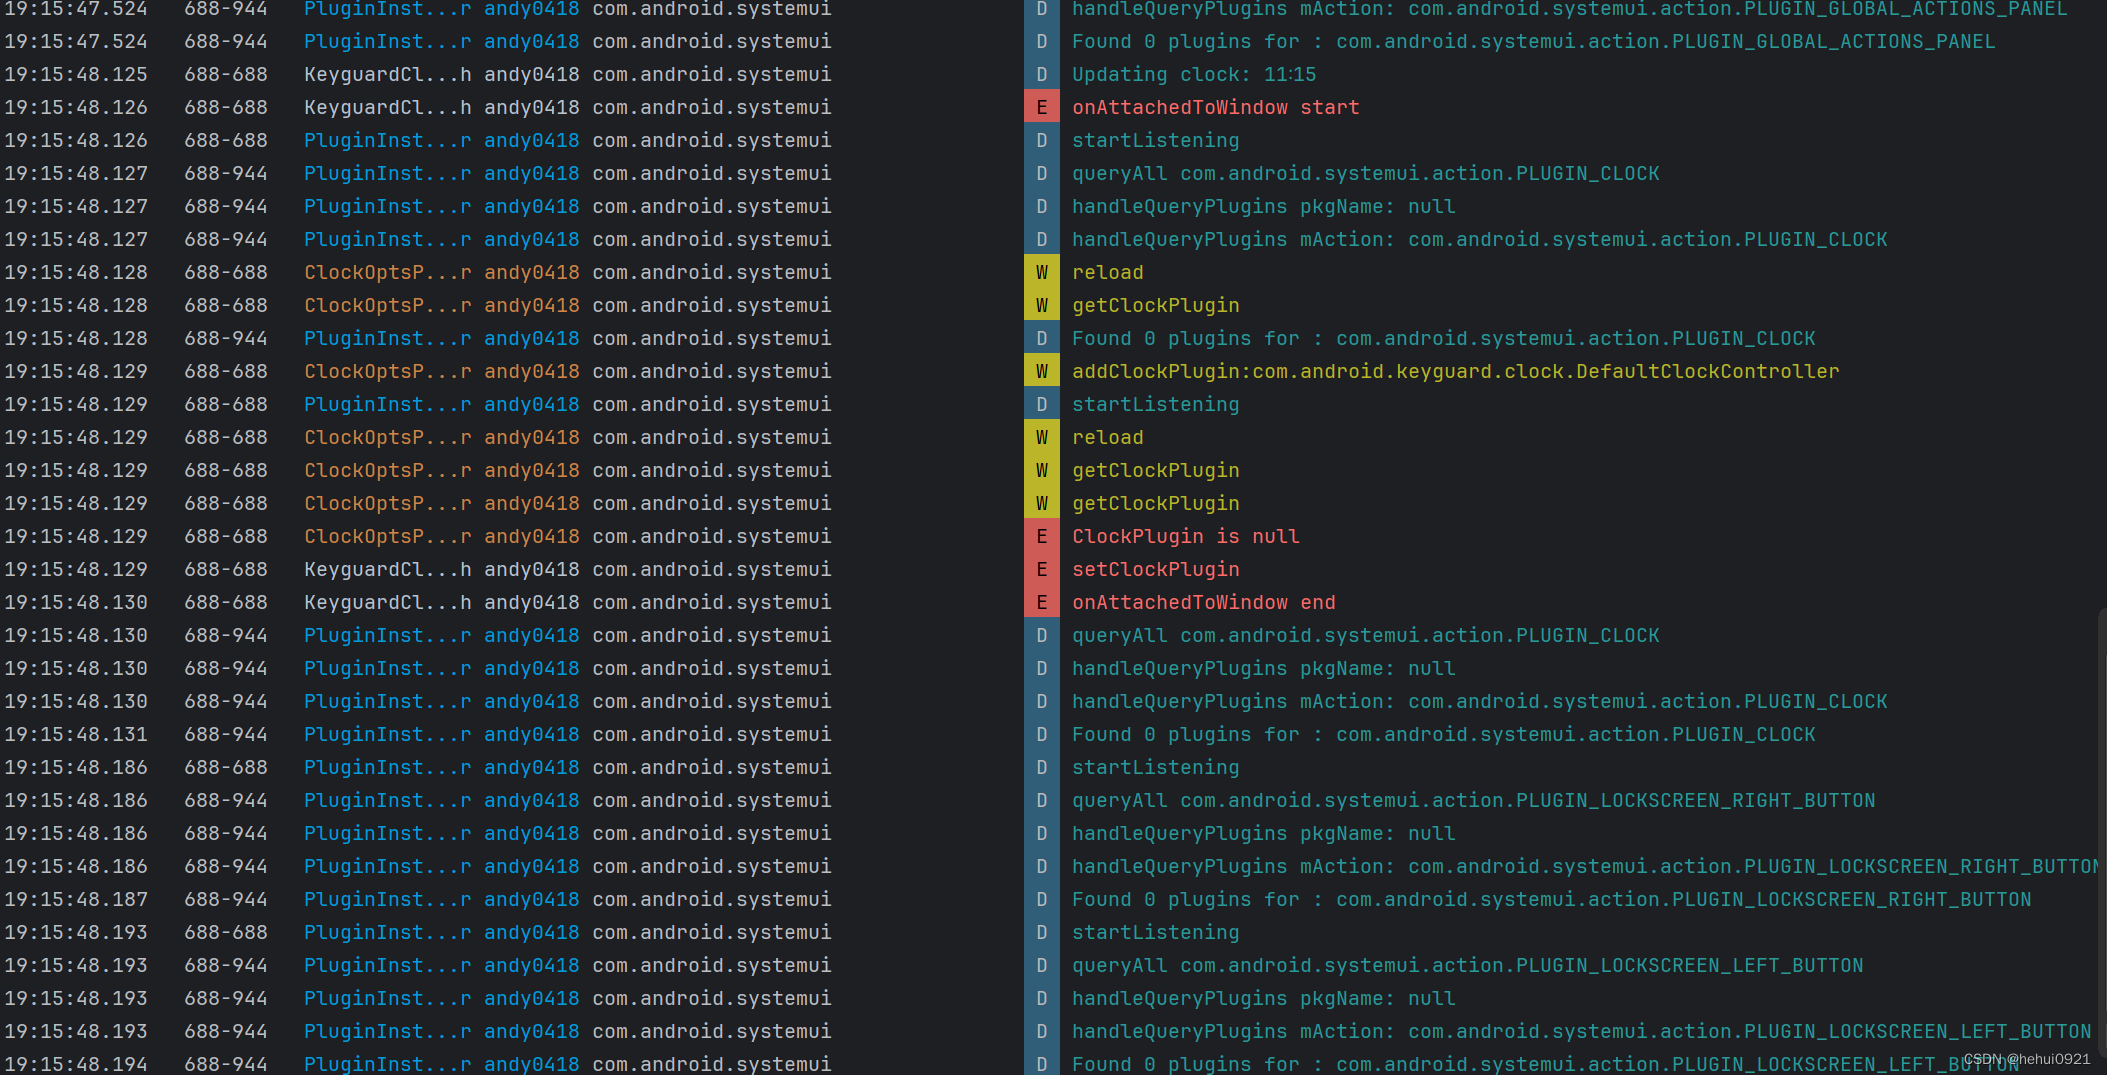Screen dimensions: 2107x1075
Task: Click the red E badge beside "onAttachedToWindow end"
Action: coord(1042,603)
